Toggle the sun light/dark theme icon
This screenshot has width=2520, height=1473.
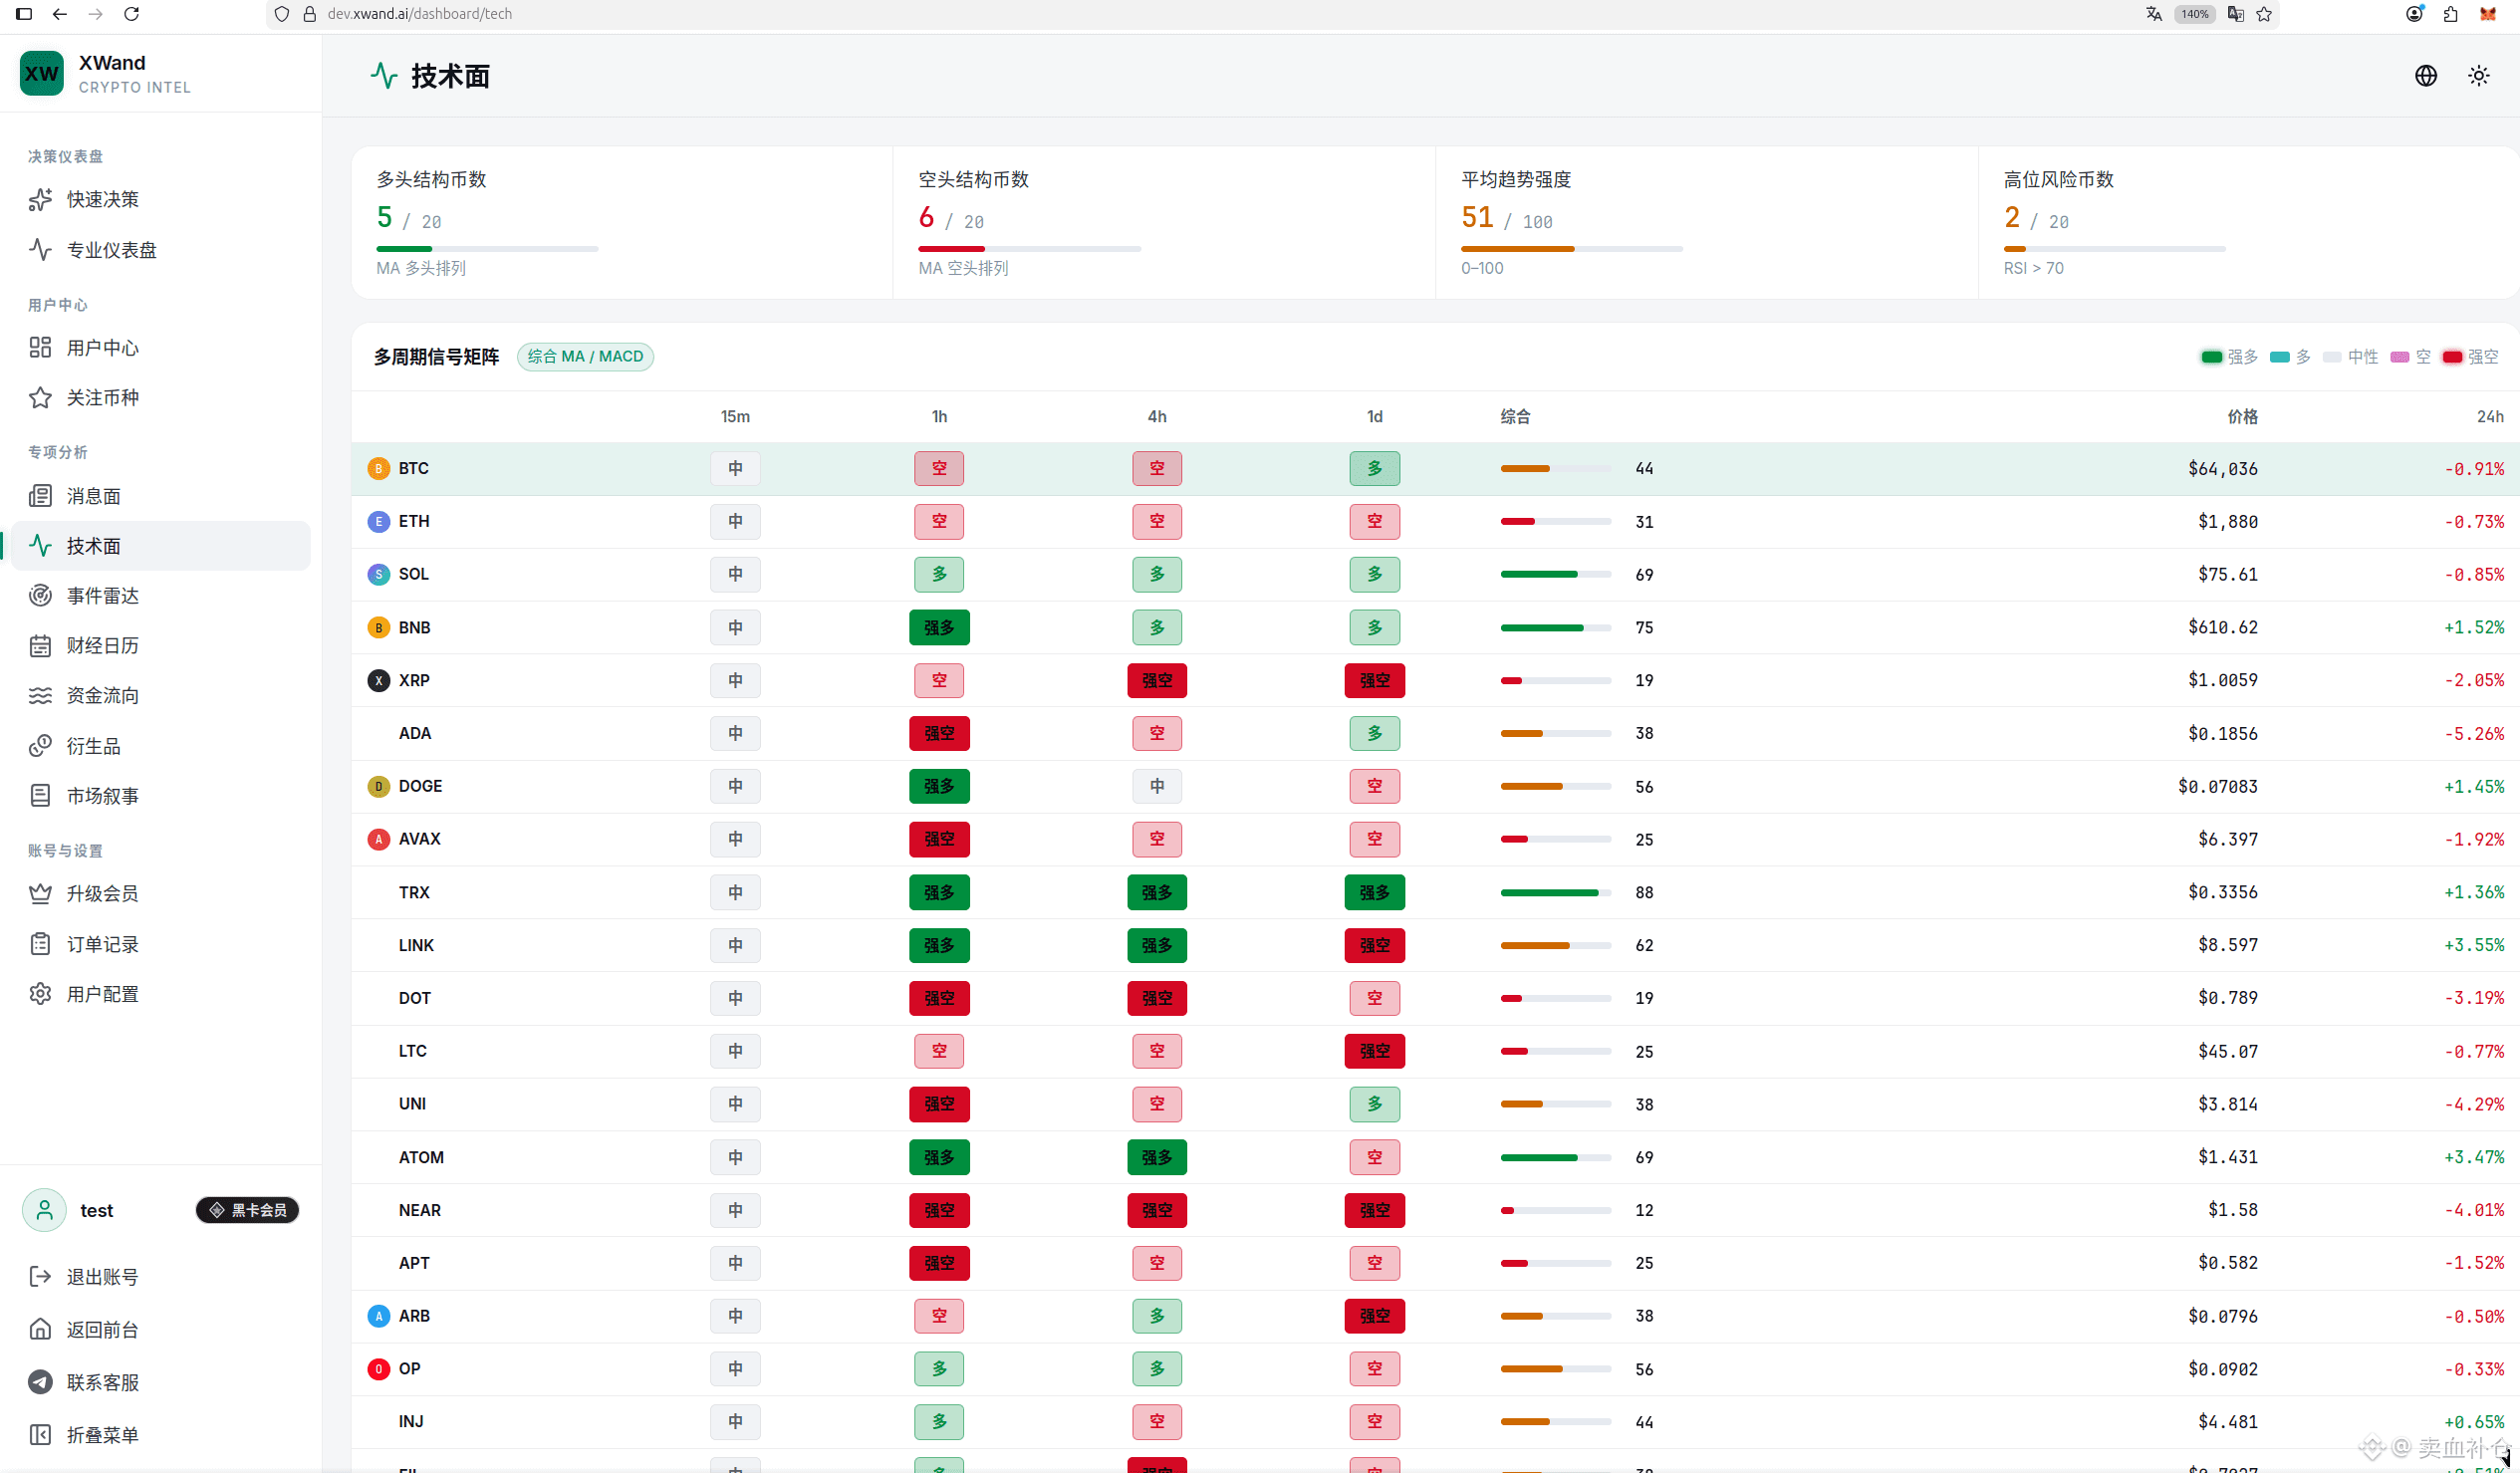pyautogui.click(x=2478, y=76)
